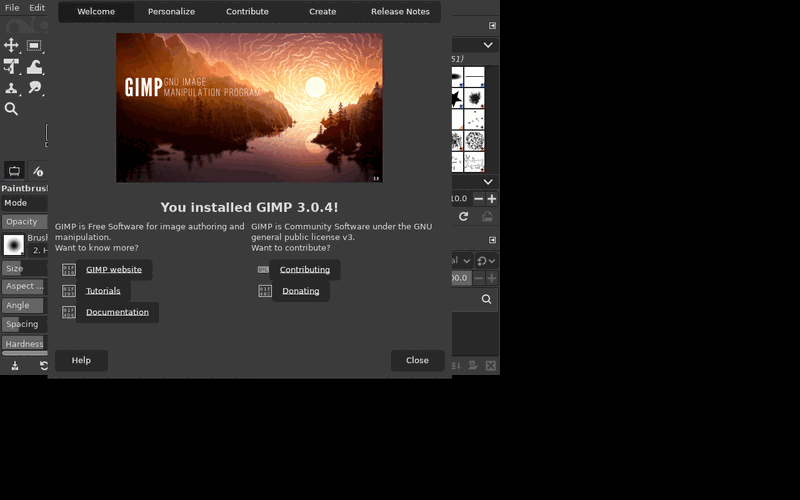Open the Donating link
Screen dimensions: 800x500
point(301,291)
